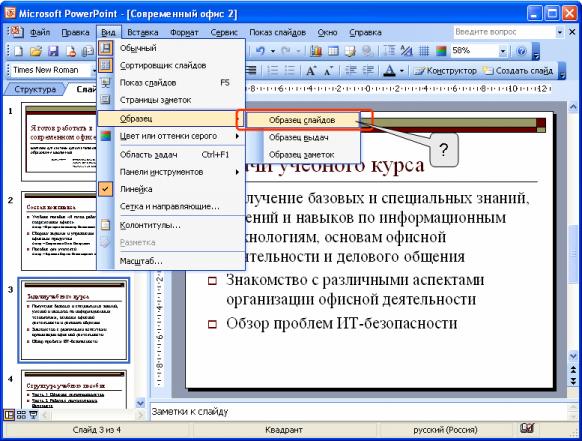Click the Decrease Indent icon
Viewport: 582px width, 441px height.
[x=351, y=70]
